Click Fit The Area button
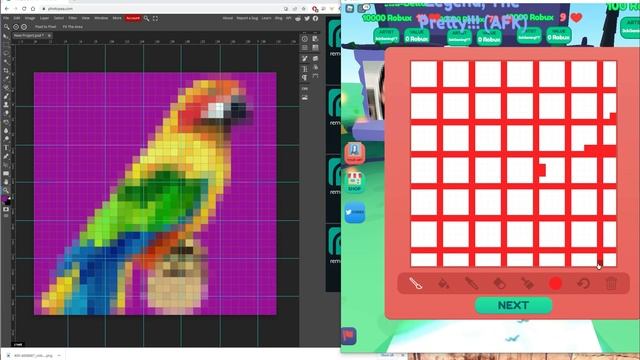 73,27
